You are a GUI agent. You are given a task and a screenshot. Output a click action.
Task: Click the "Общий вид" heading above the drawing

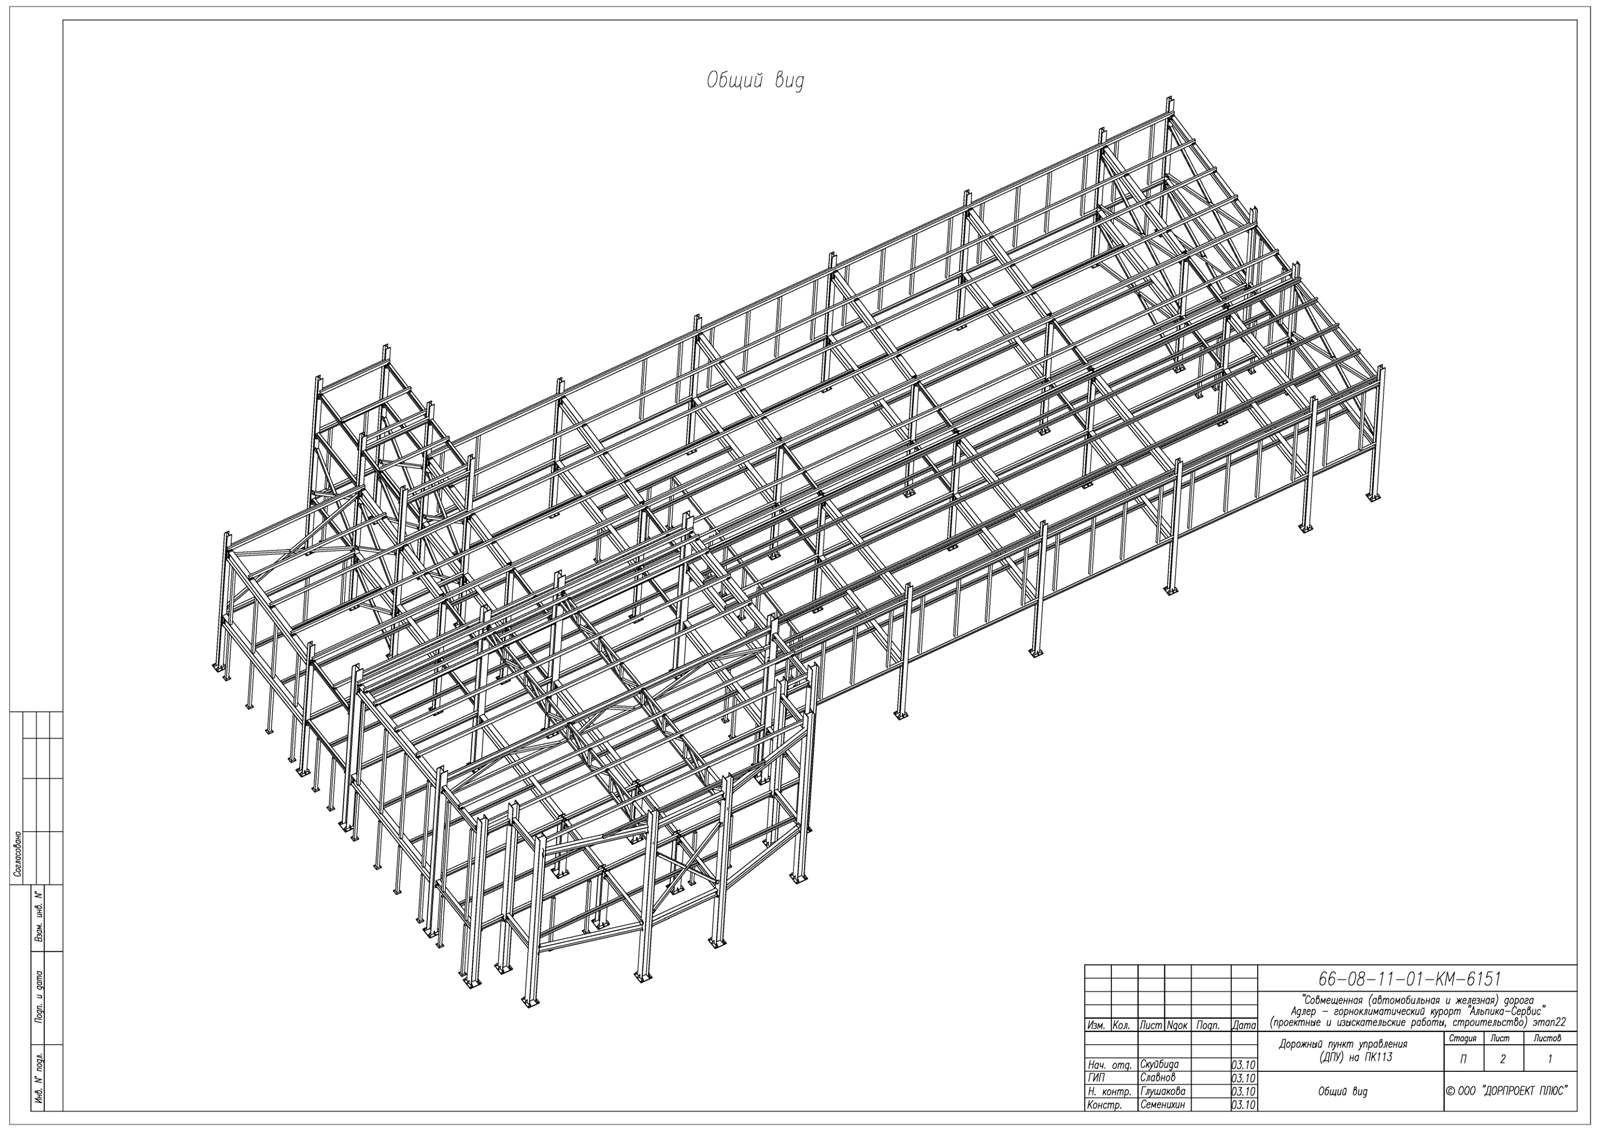755,82
